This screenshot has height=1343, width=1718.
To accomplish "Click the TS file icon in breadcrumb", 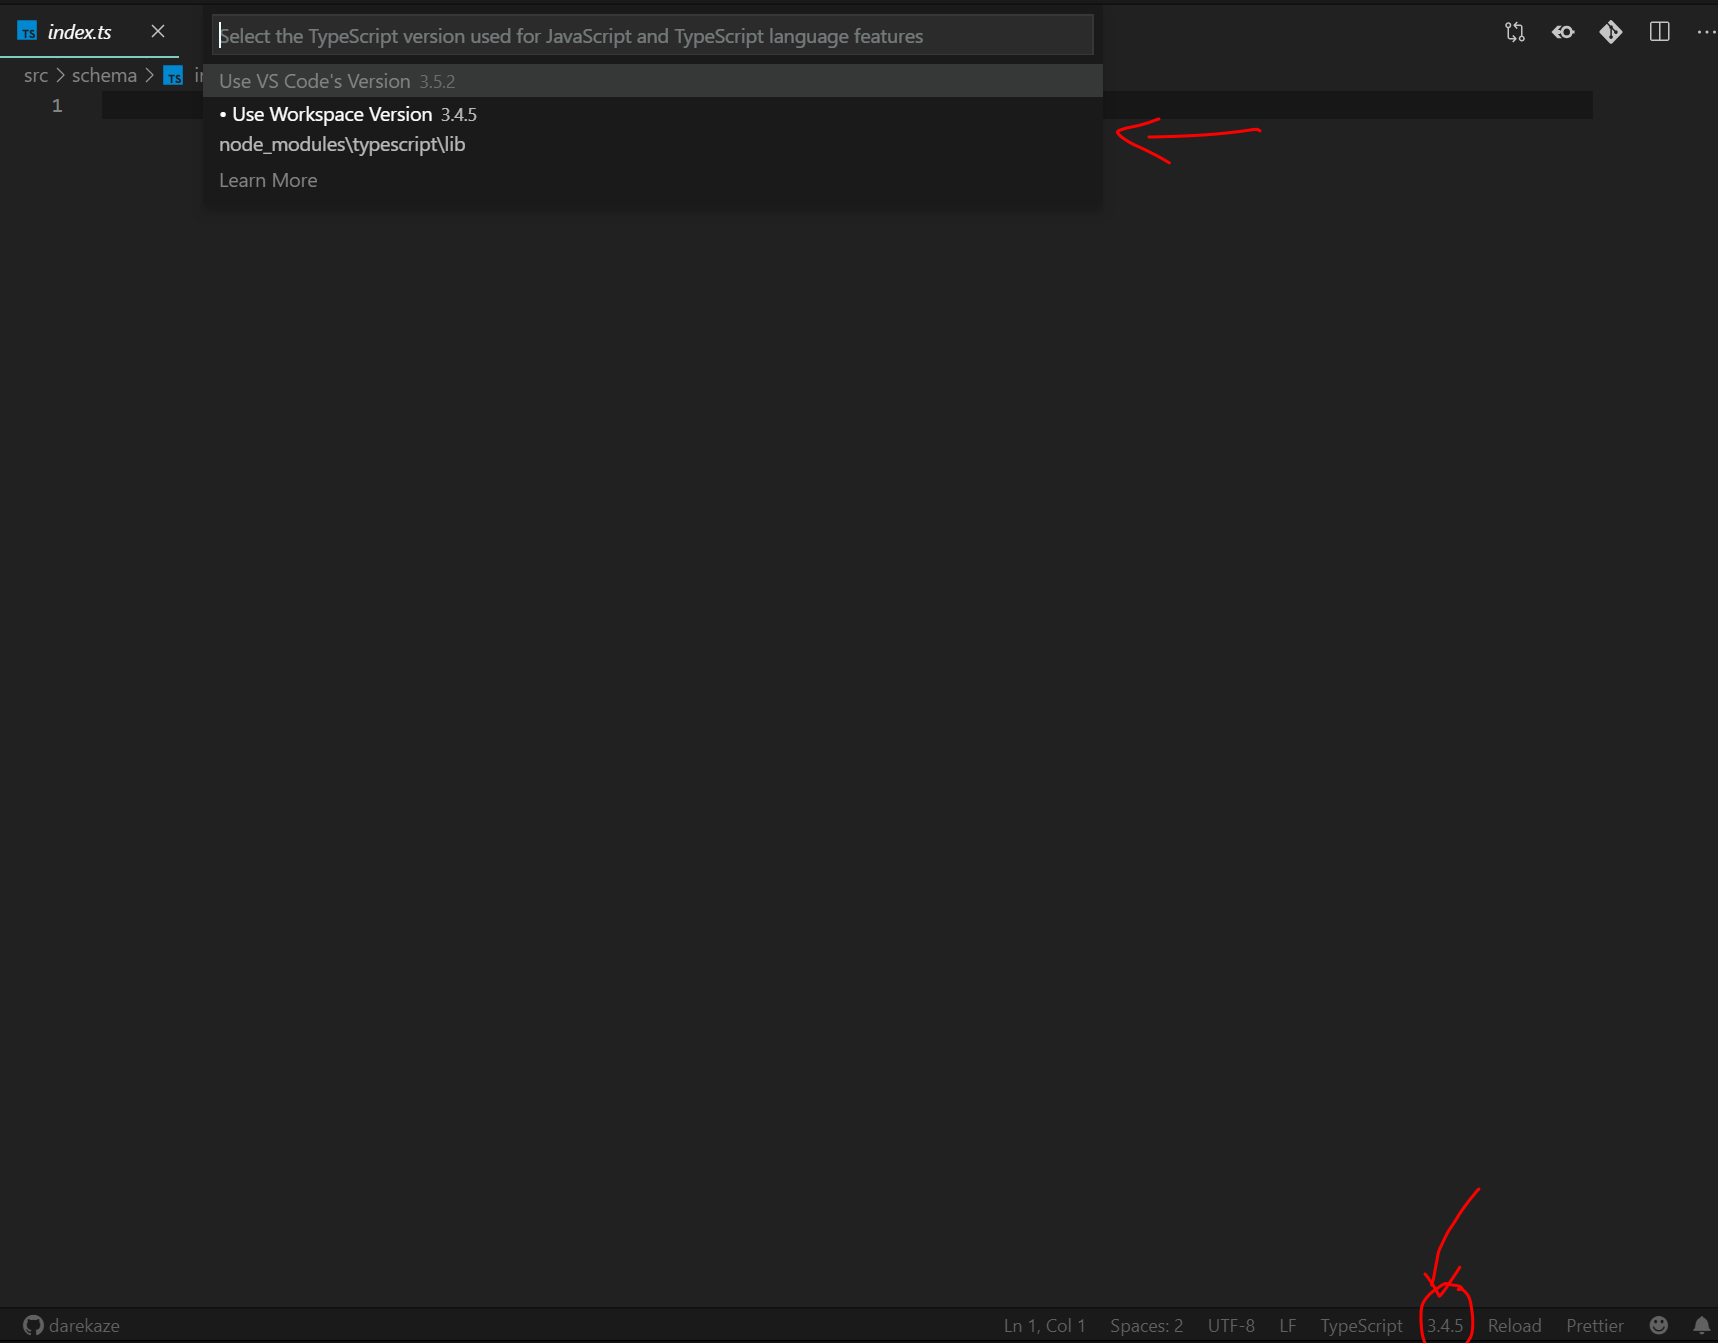I will tap(173, 76).
